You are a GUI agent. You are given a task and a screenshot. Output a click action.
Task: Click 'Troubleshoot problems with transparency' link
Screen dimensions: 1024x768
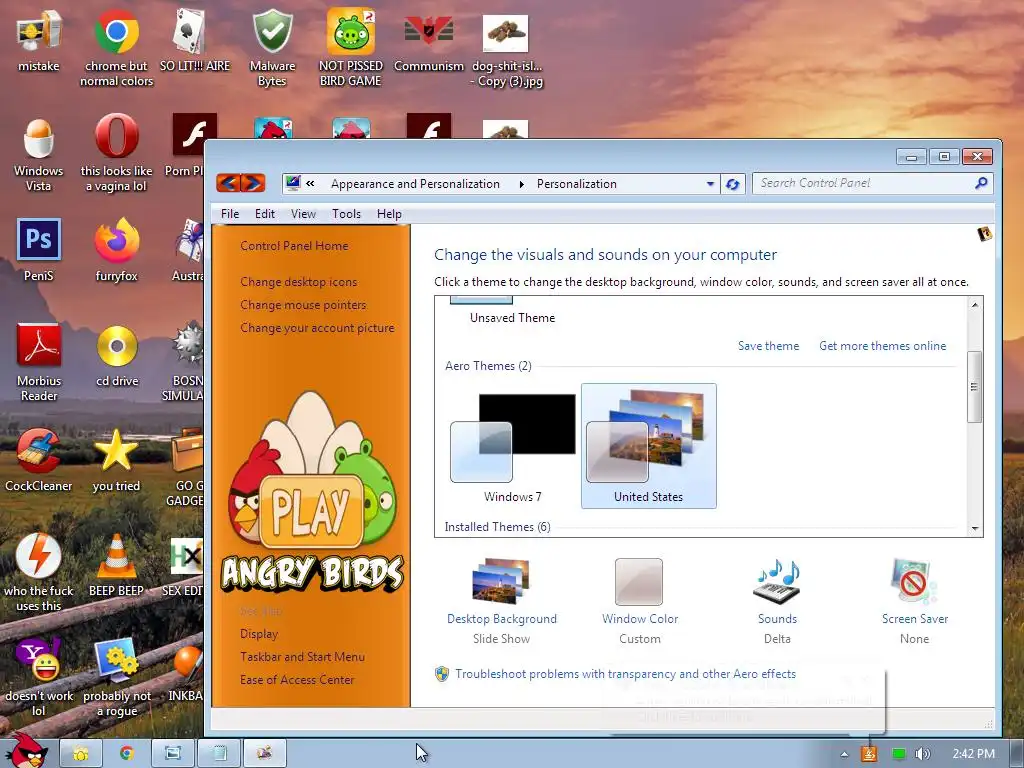625,673
